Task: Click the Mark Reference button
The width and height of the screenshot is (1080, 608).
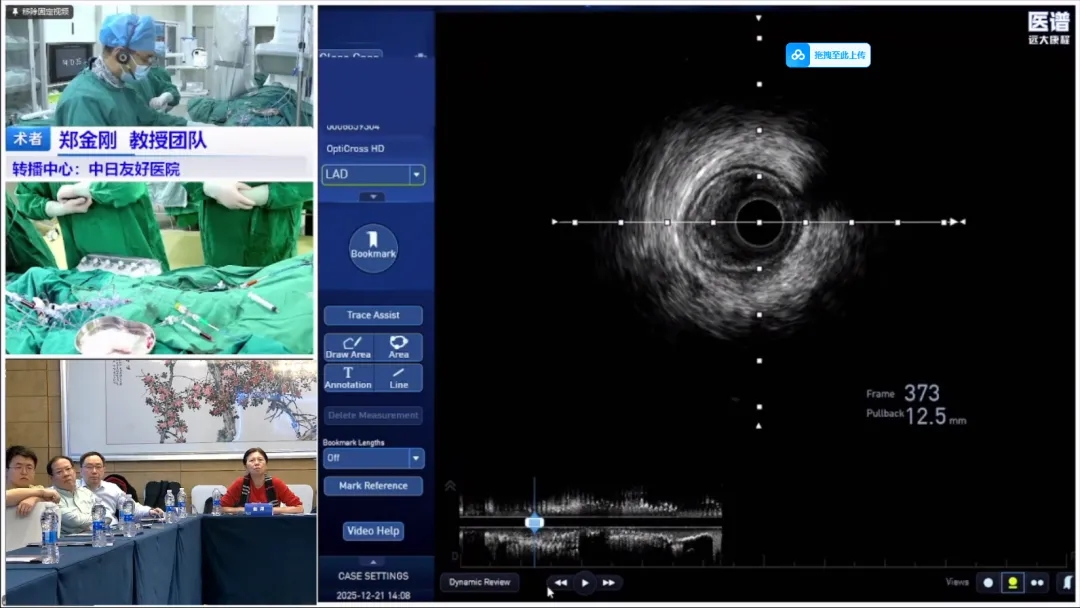Action: pos(373,486)
